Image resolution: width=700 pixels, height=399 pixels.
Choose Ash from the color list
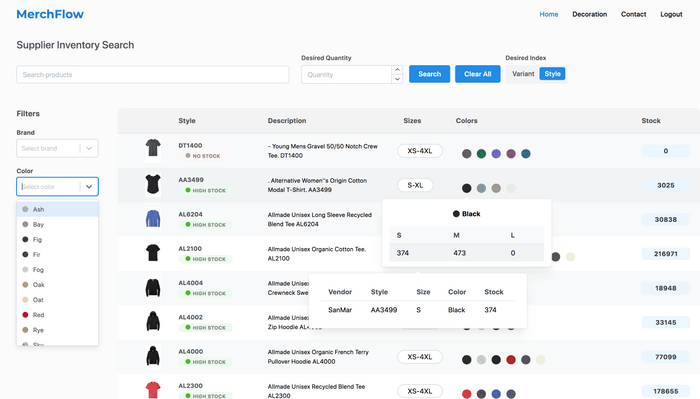point(57,209)
